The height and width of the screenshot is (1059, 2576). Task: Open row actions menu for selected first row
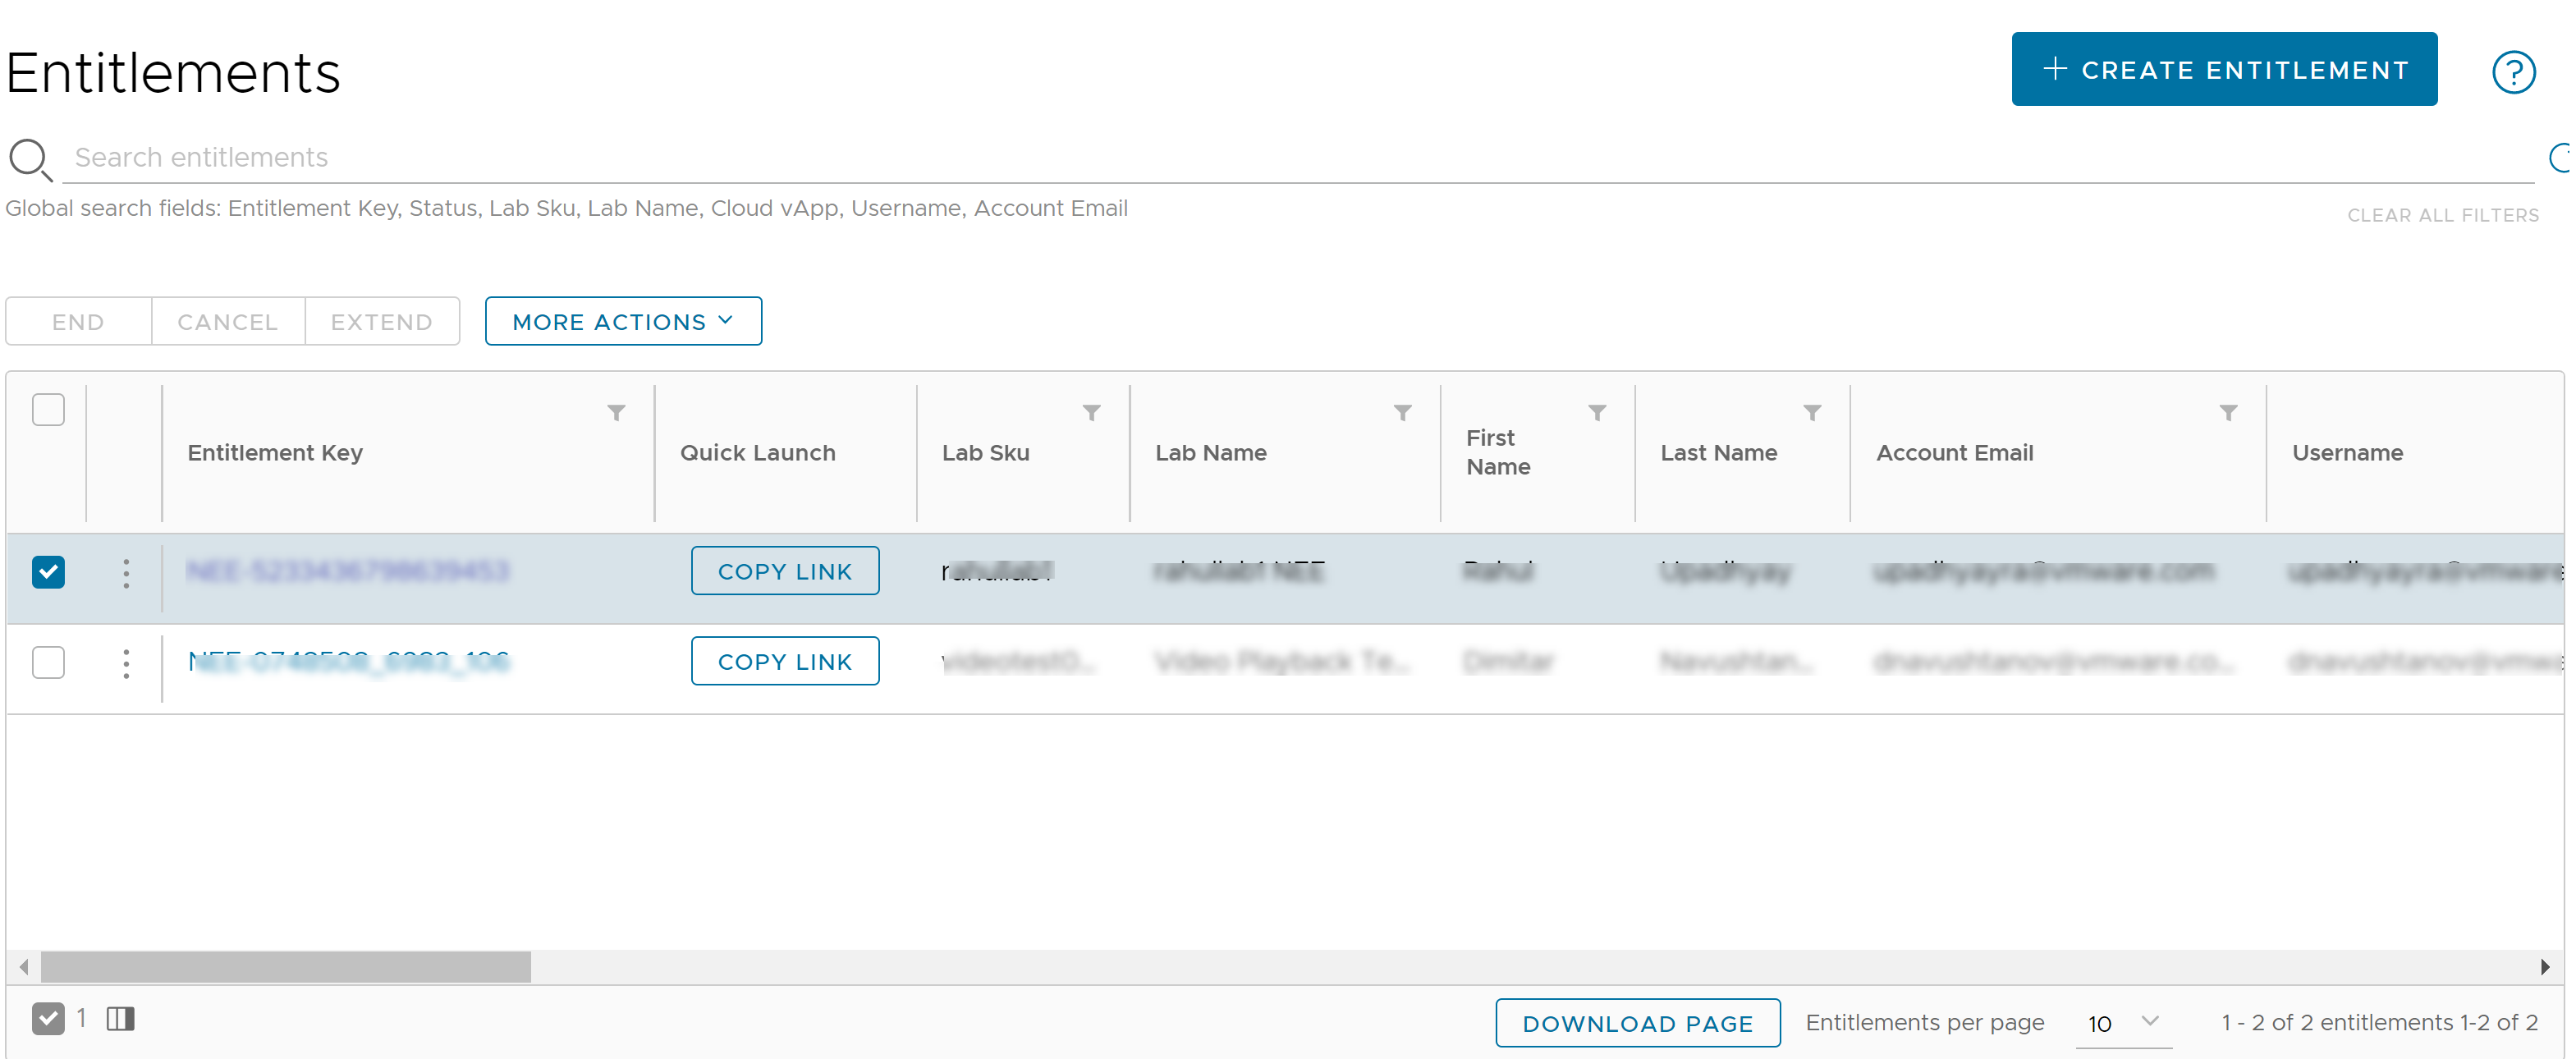pos(126,573)
